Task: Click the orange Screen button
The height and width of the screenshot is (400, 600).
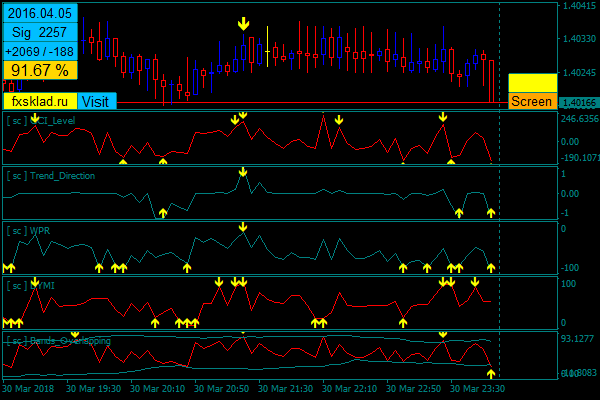Action: 532,101
